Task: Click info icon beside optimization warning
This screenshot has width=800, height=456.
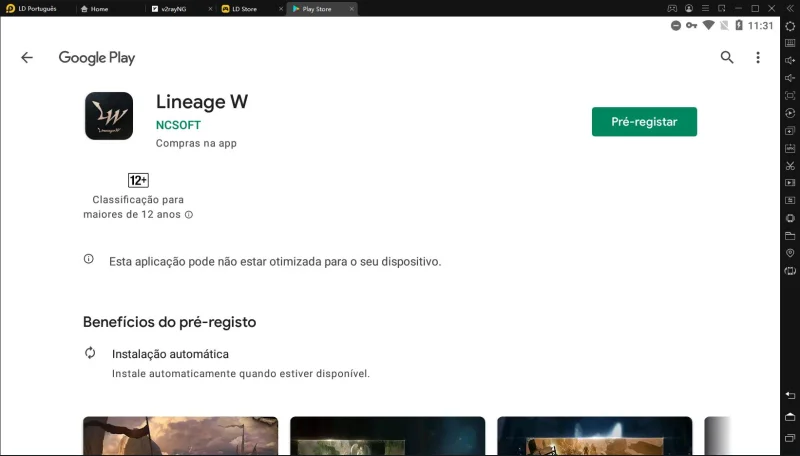Action: click(89, 259)
